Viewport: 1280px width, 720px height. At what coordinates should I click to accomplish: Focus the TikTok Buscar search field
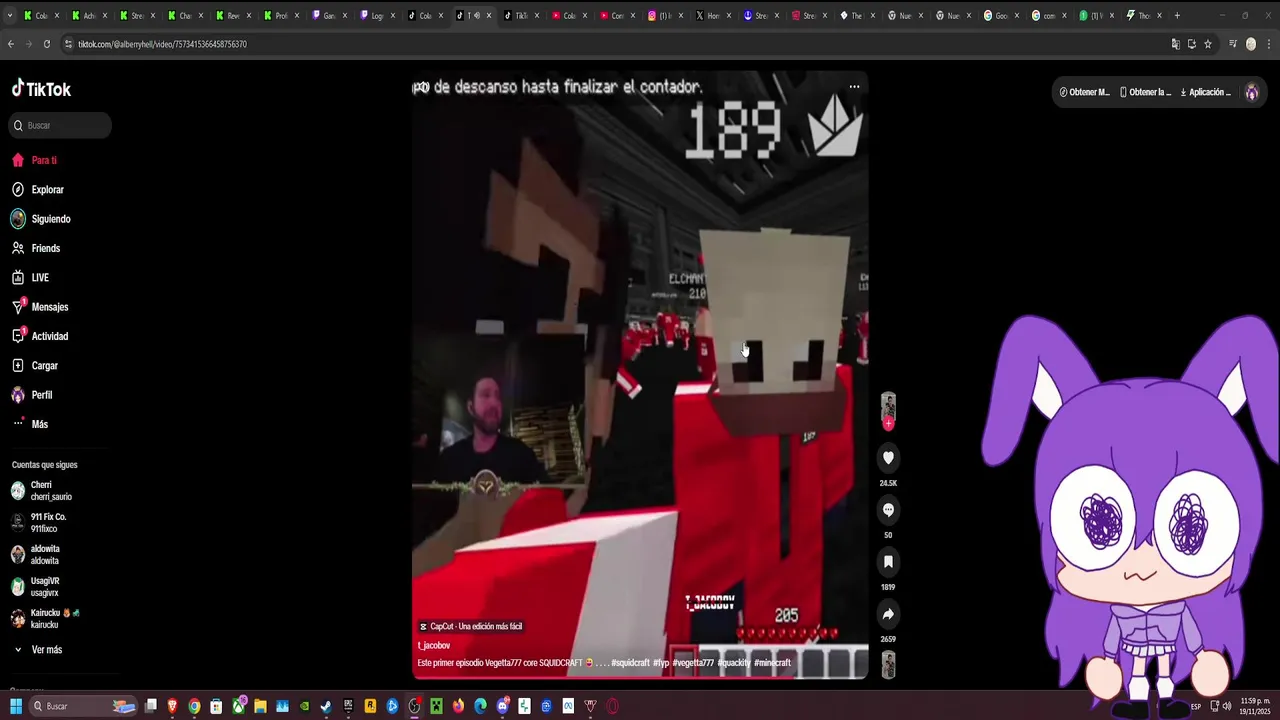[x=60, y=125]
